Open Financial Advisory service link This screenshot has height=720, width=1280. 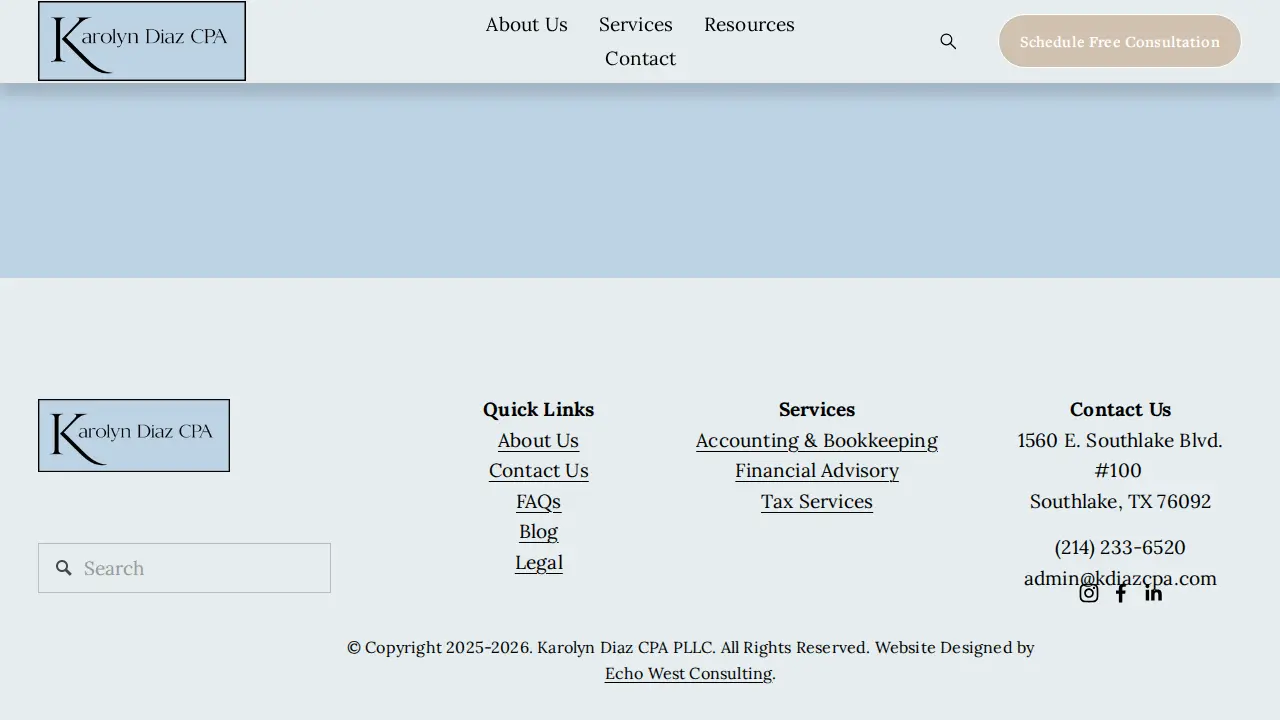817,470
